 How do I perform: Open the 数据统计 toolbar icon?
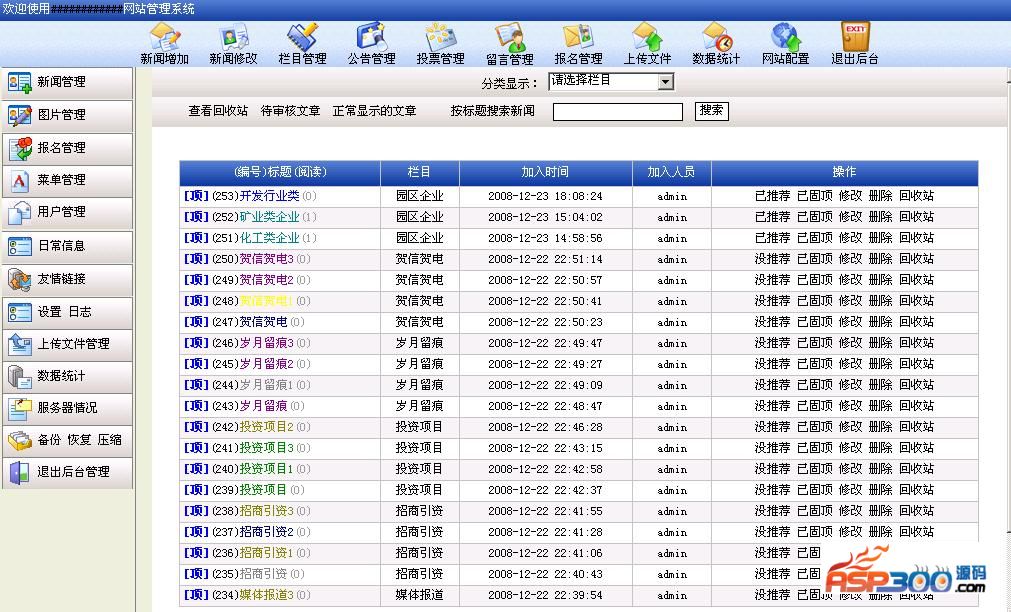point(716,37)
